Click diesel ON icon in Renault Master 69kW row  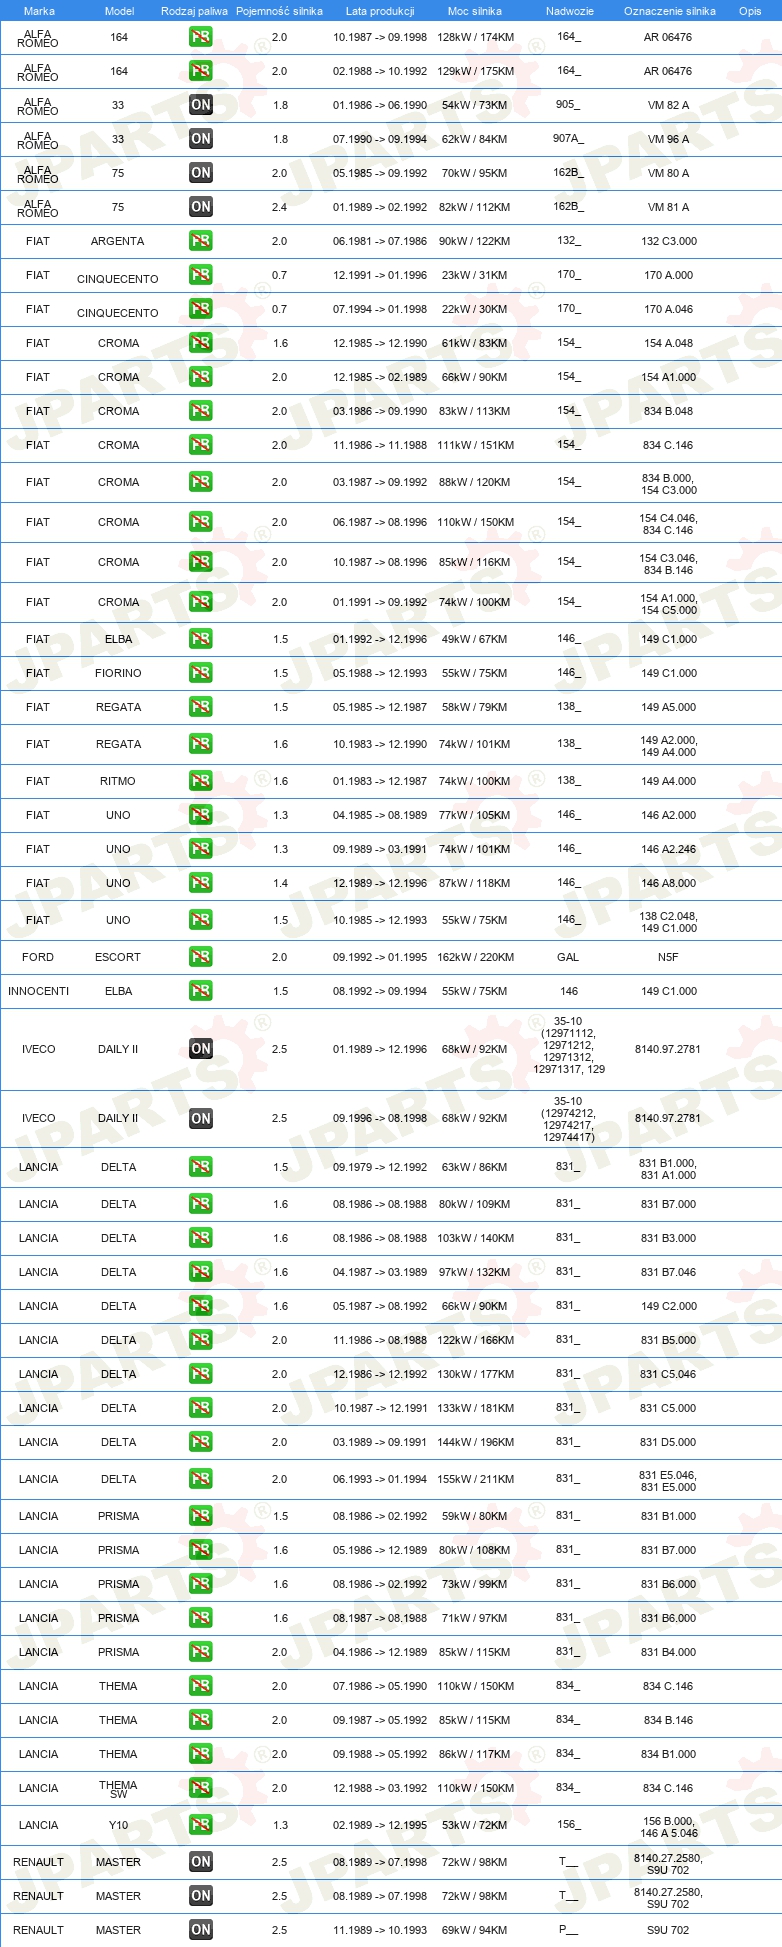point(201,1930)
